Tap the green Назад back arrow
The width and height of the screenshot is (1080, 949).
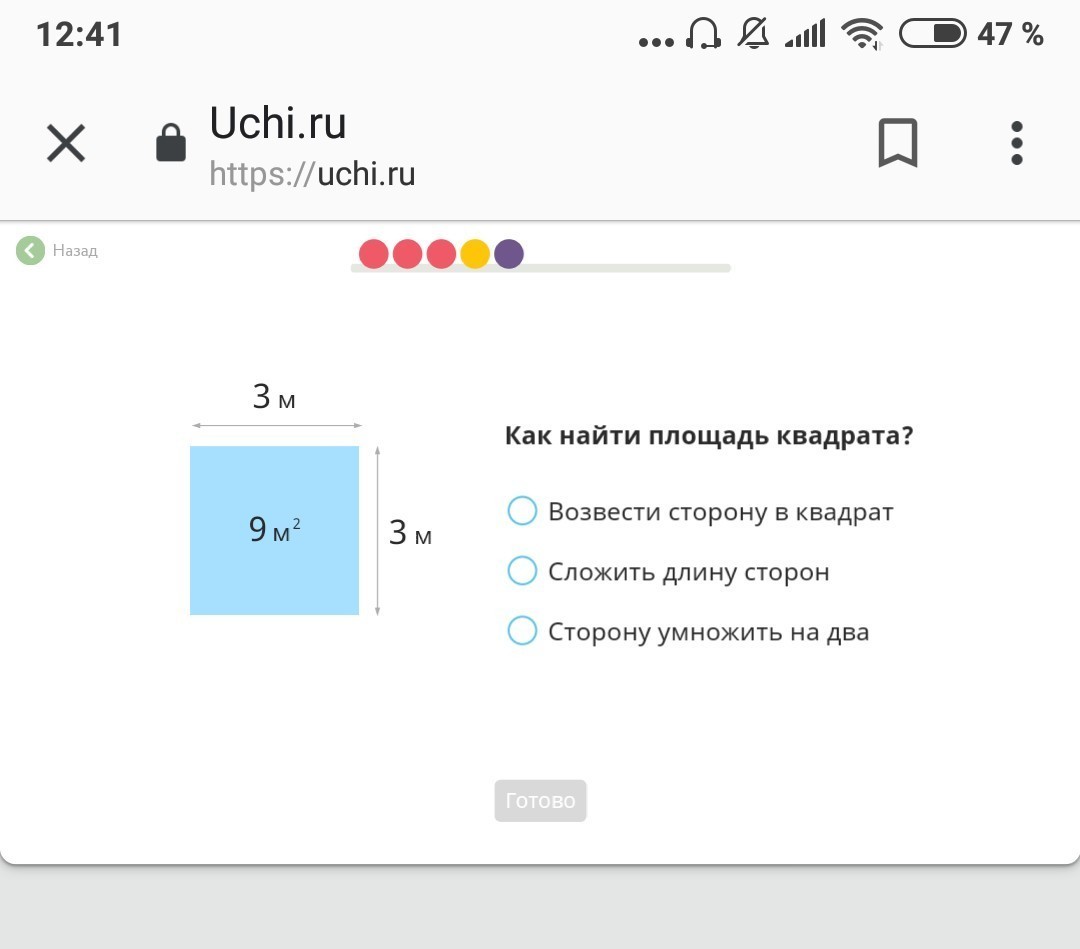click(30, 251)
